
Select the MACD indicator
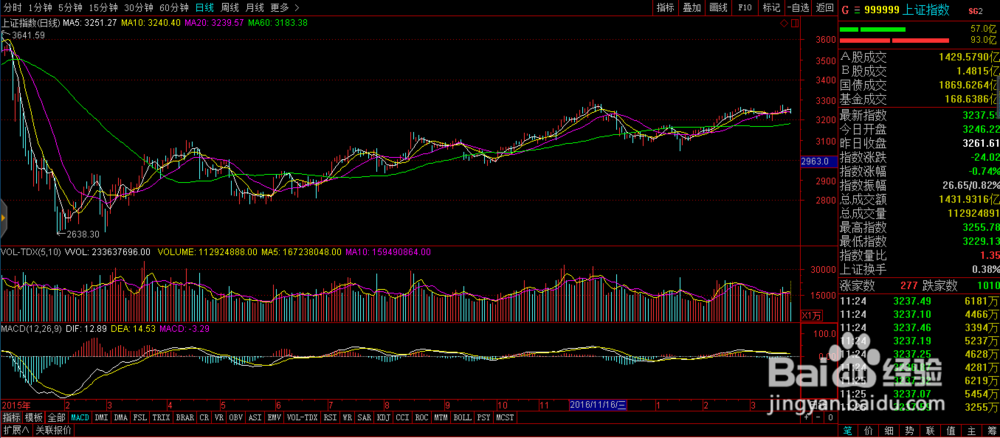pyautogui.click(x=80, y=418)
